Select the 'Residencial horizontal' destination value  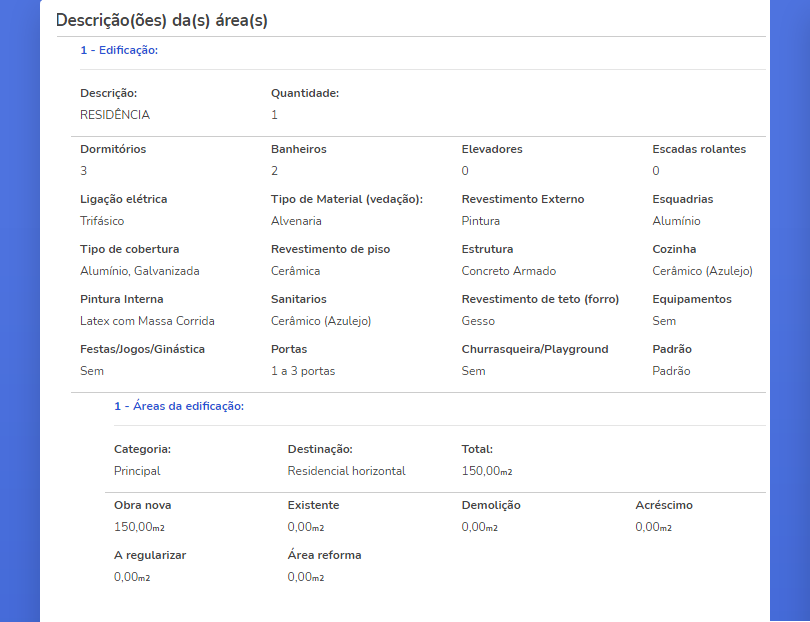click(346, 471)
